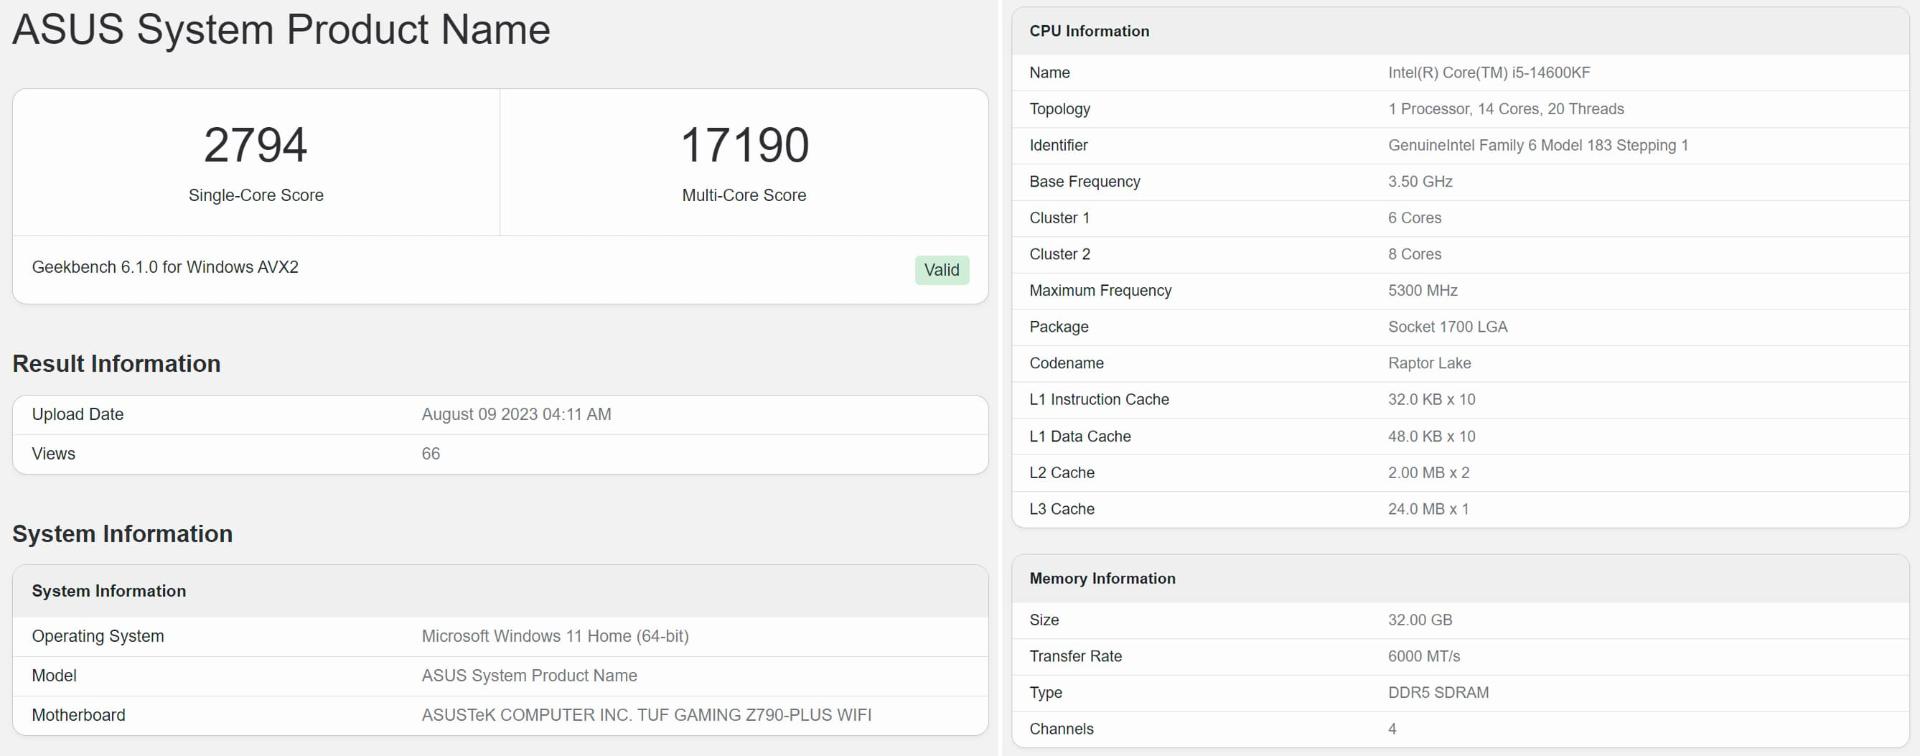
Task: Click the 'L2 Cache' label
Action: pos(1062,473)
